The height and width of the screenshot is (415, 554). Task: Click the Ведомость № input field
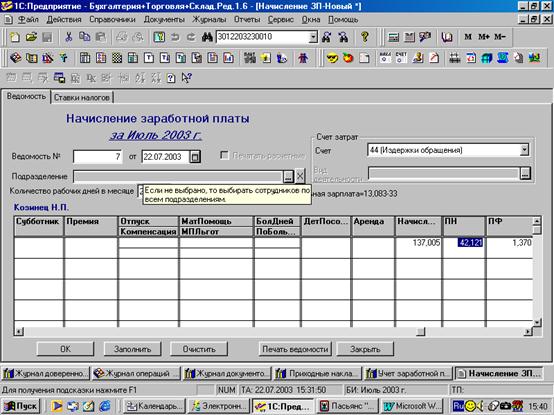[98, 156]
